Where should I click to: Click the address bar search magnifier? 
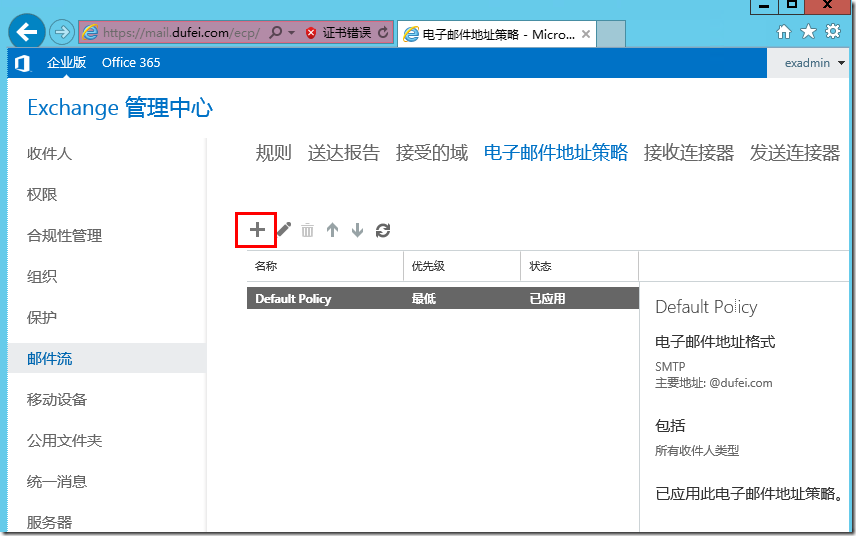pyautogui.click(x=276, y=33)
